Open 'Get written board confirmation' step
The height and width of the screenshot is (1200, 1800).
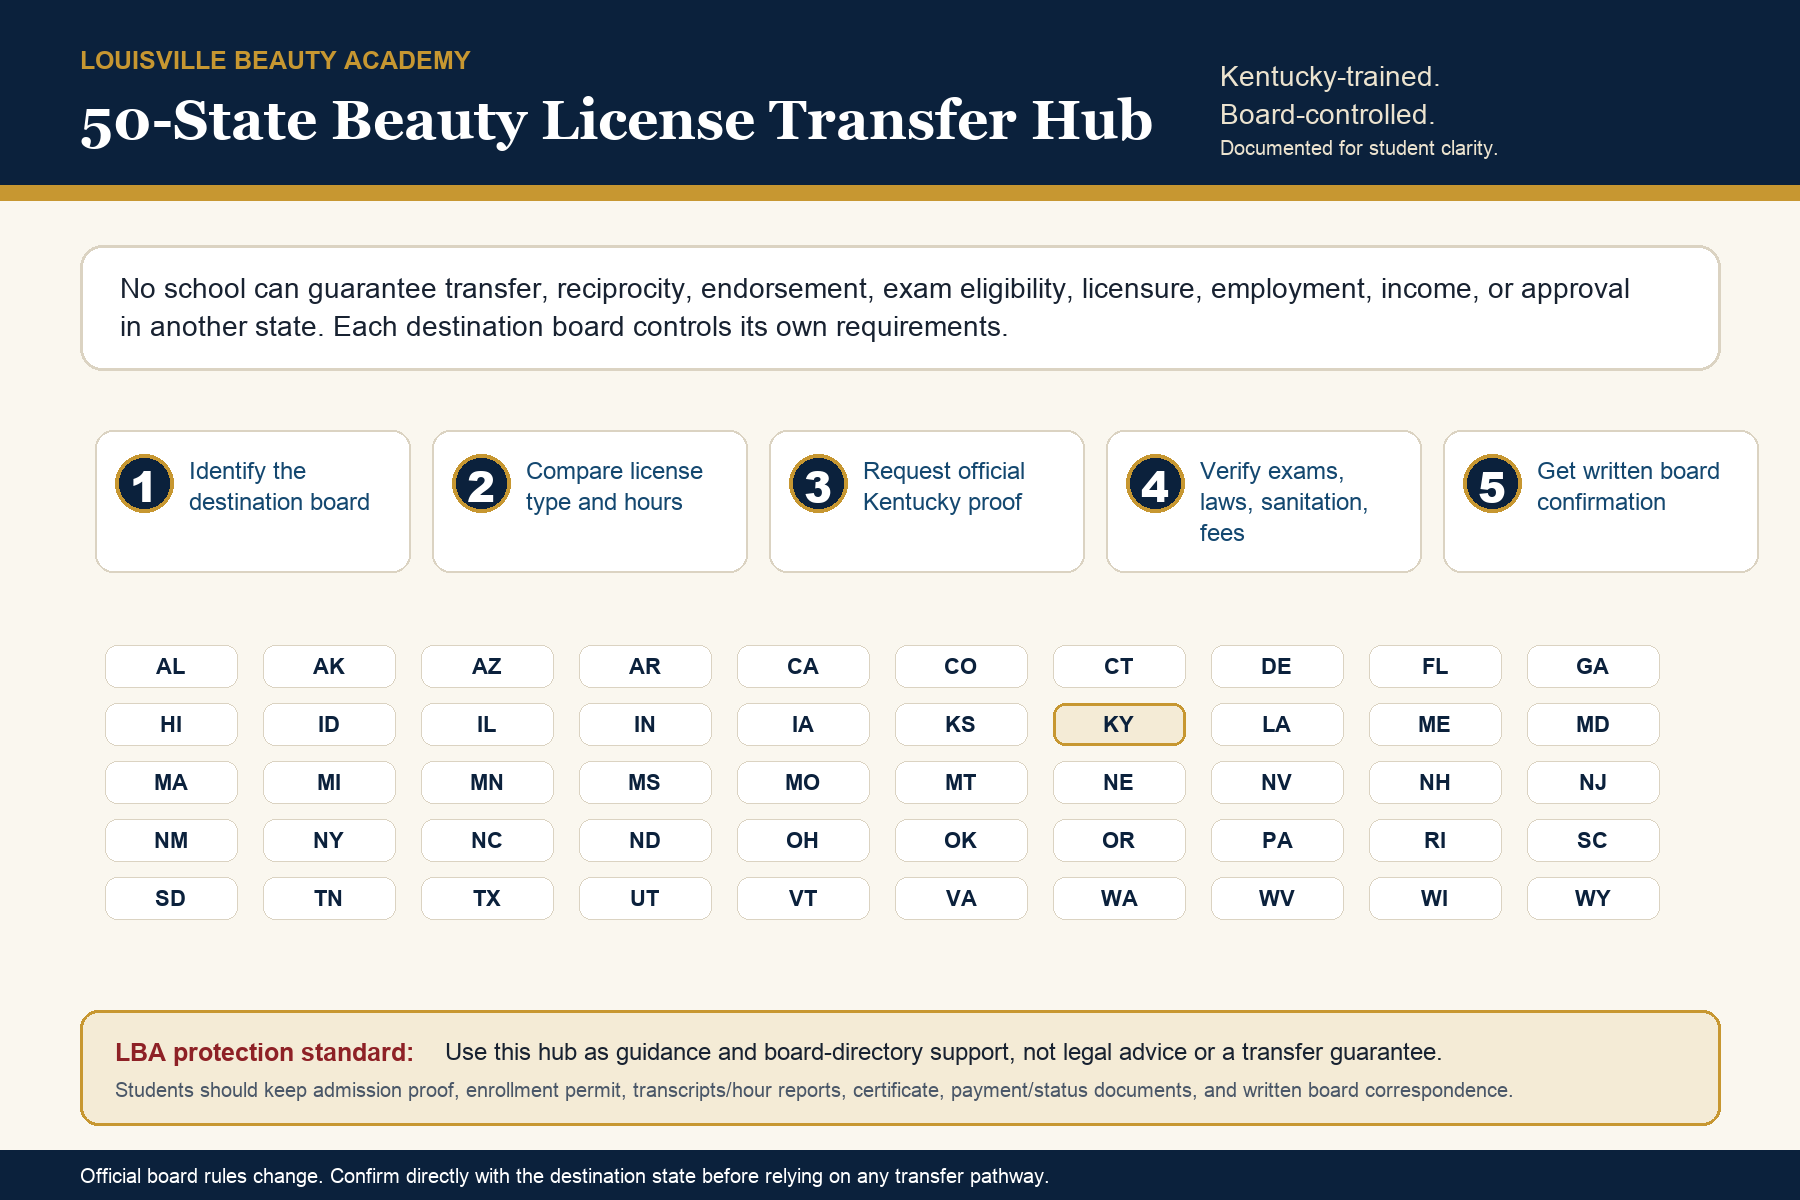pyautogui.click(x=1601, y=502)
